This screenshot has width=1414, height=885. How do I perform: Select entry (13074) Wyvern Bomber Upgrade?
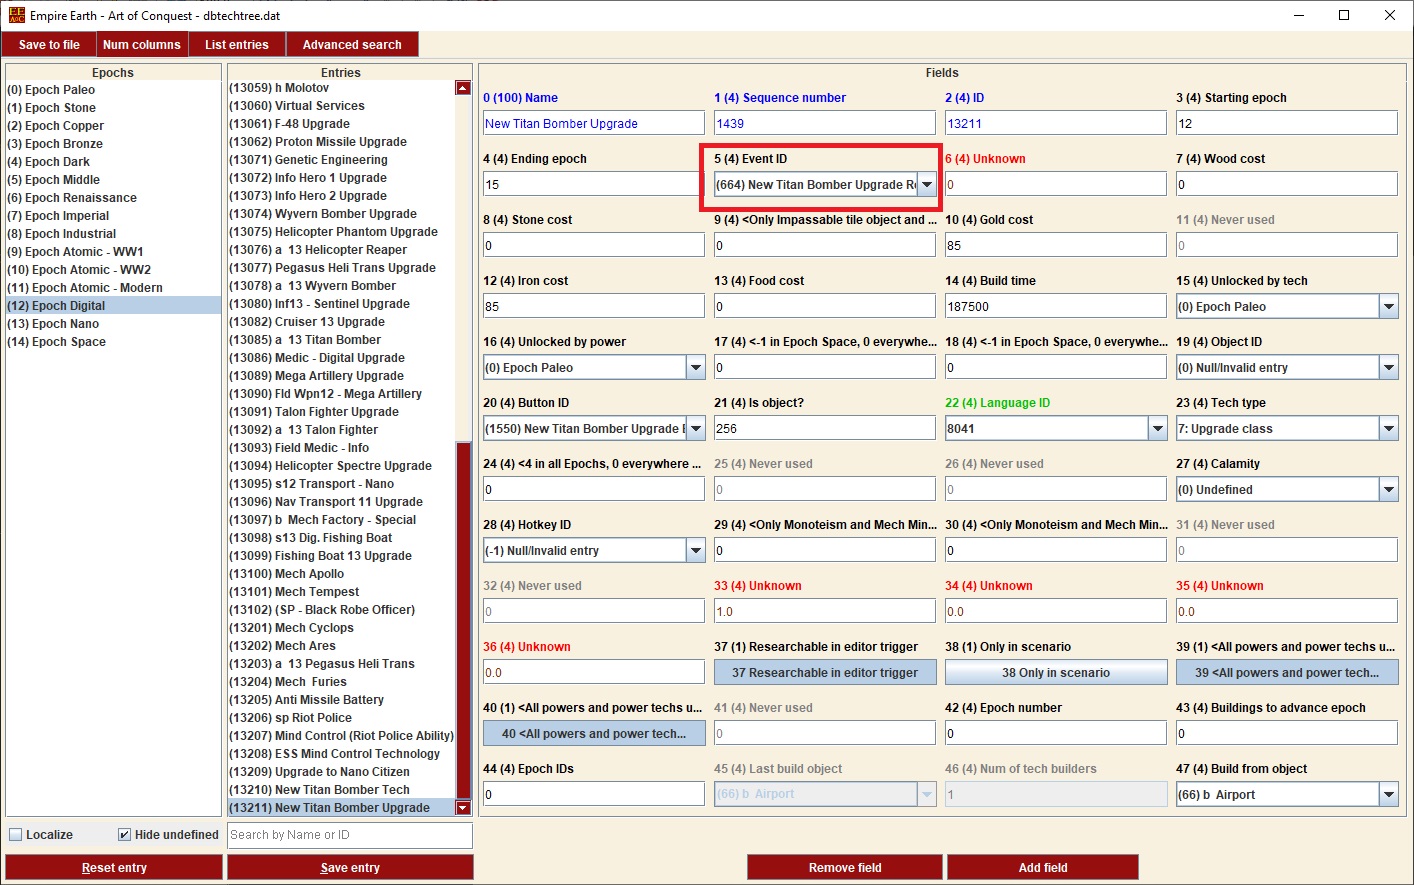(341, 214)
